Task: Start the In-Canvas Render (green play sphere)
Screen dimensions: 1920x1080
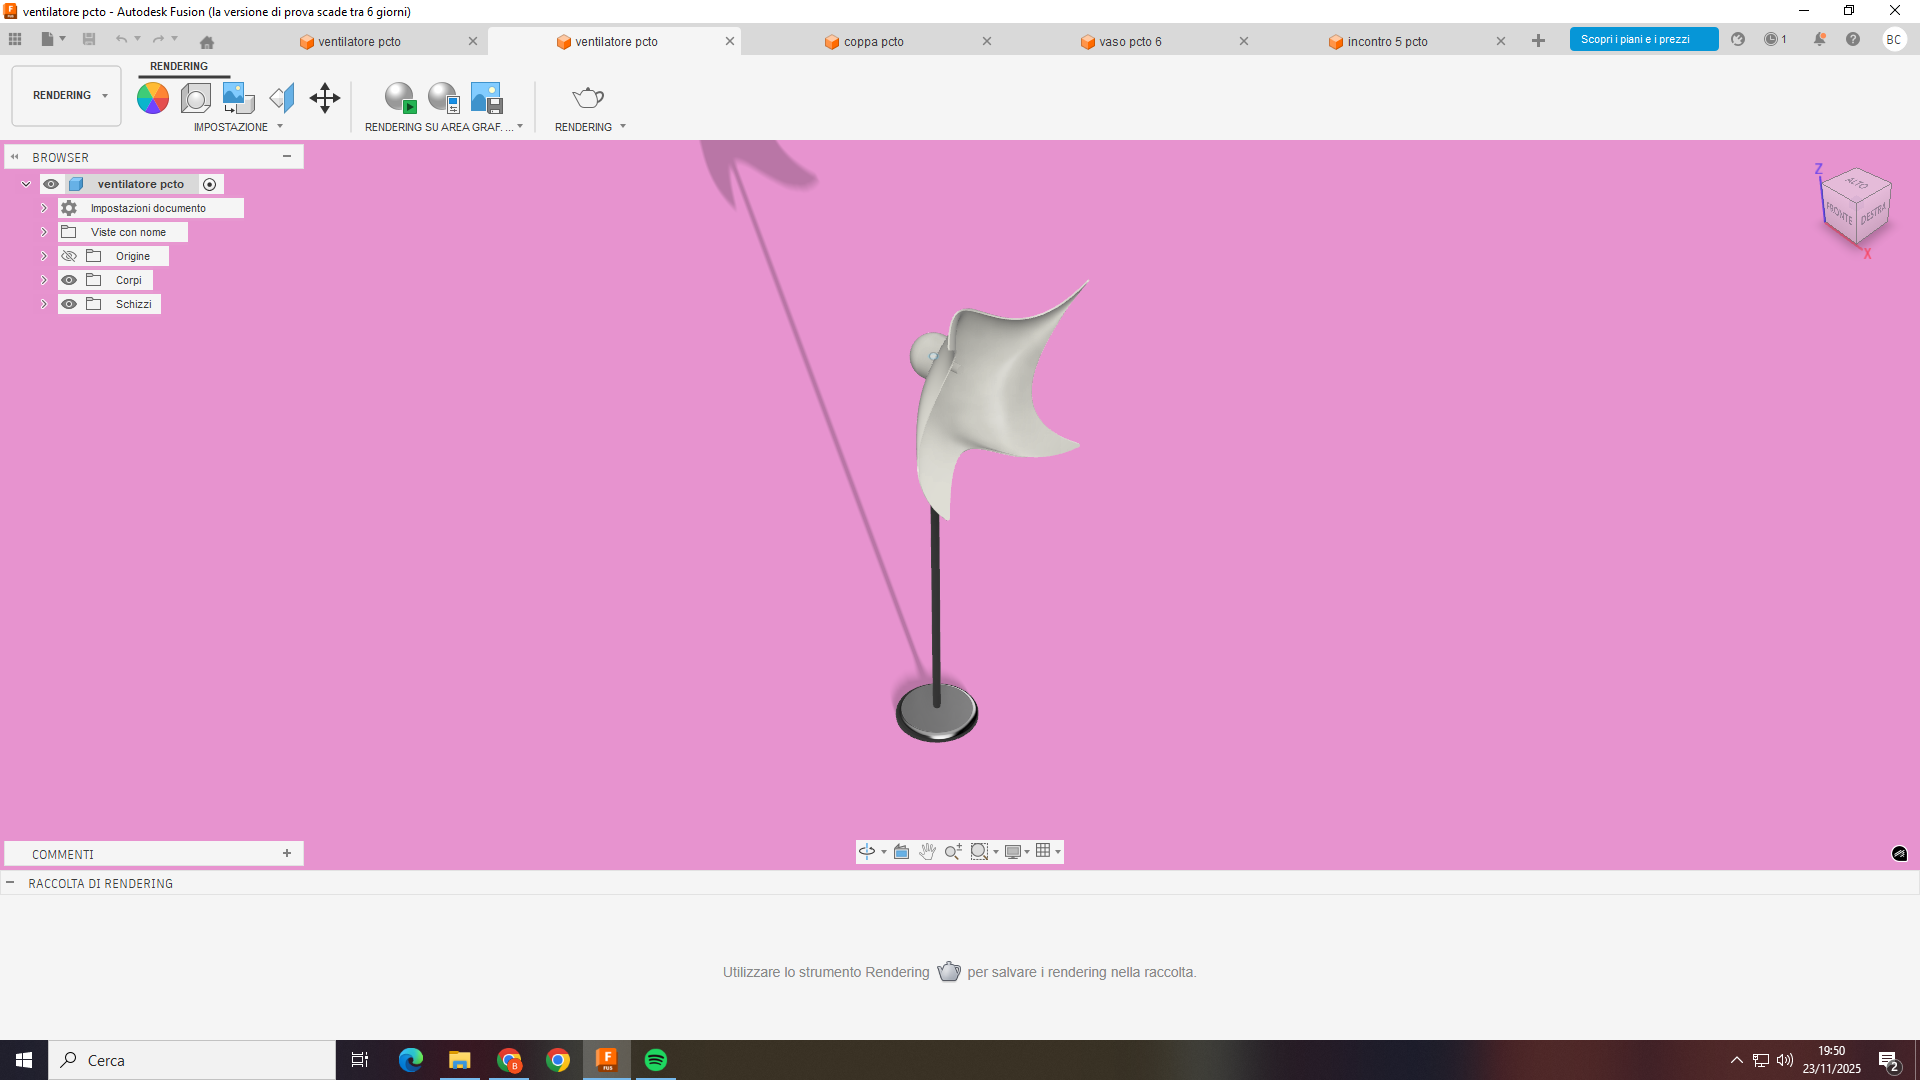Action: tap(400, 97)
